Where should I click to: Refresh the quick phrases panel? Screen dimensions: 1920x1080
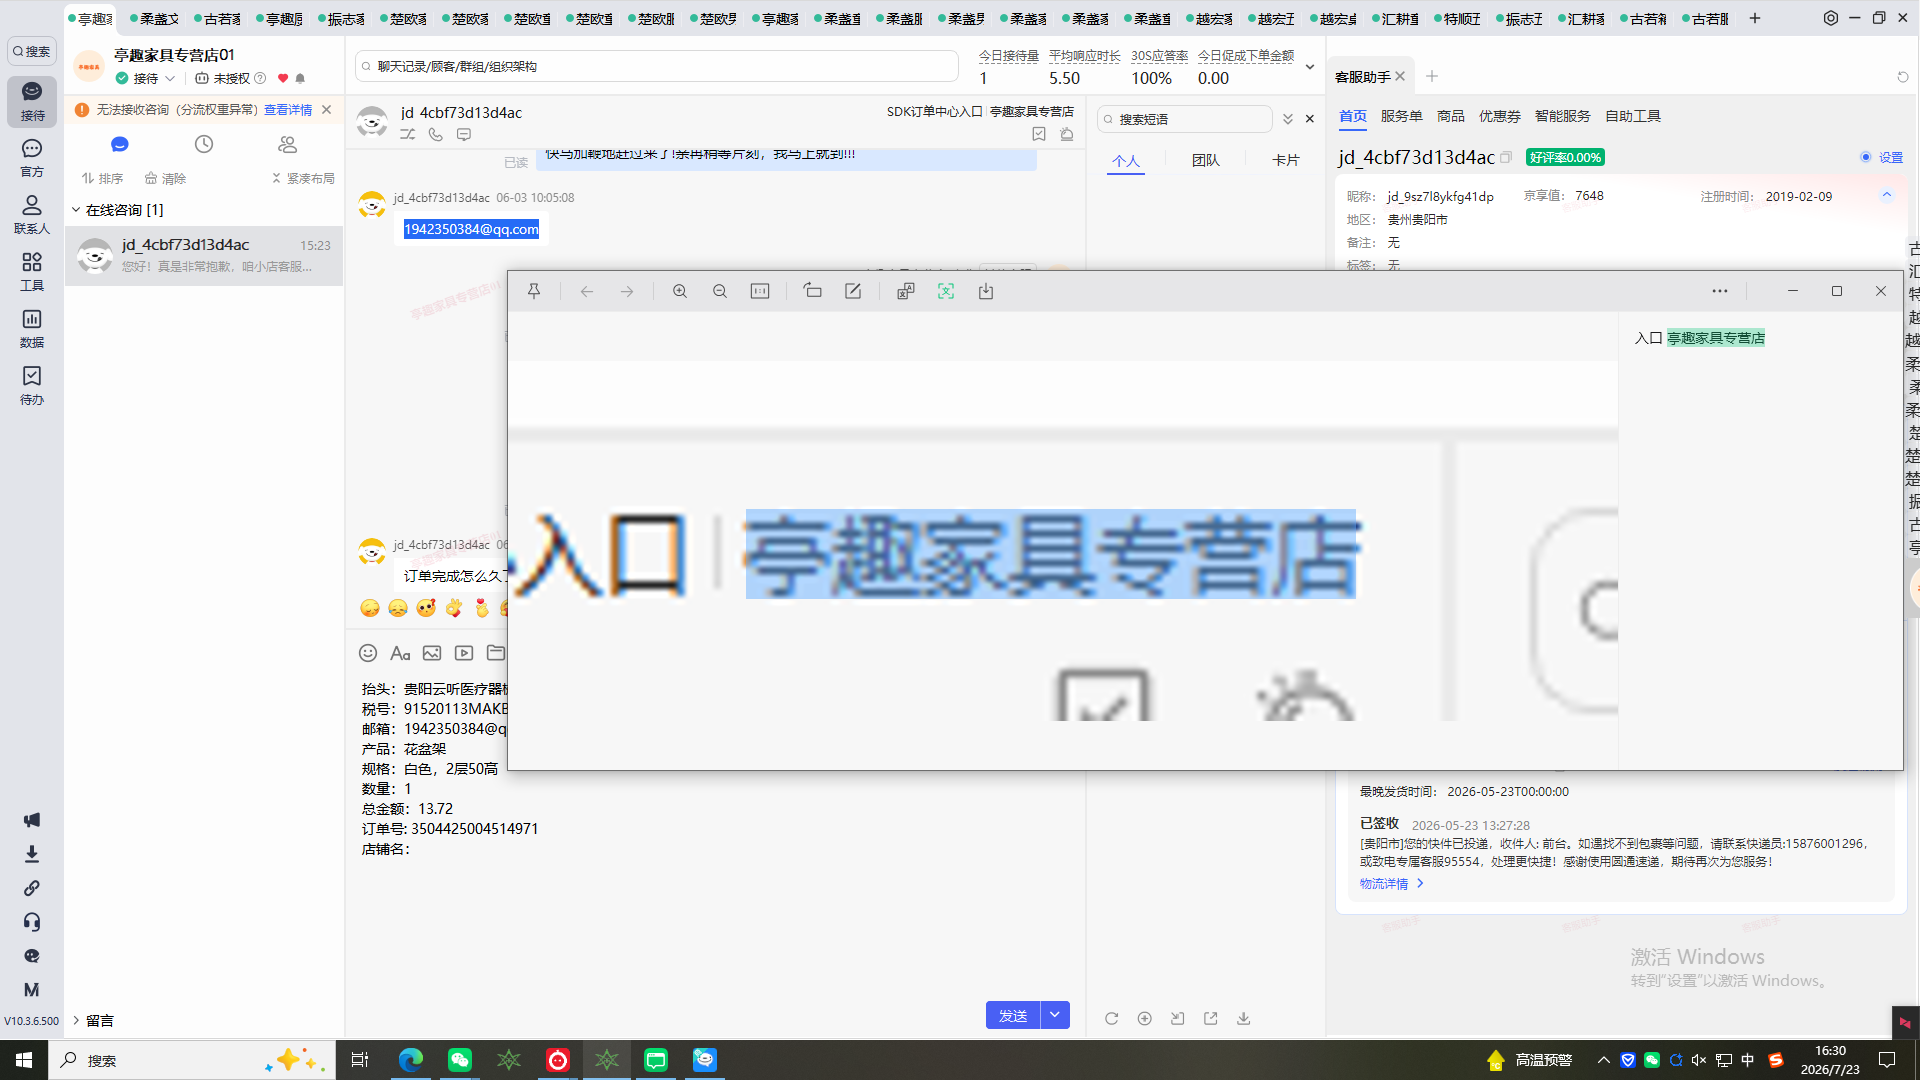tap(1111, 1018)
